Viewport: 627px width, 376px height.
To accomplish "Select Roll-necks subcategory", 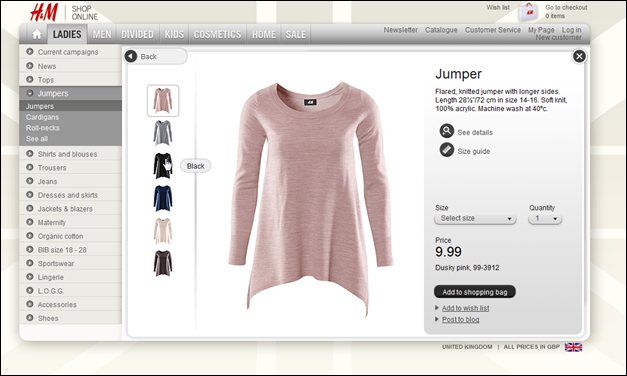I will click(42, 128).
